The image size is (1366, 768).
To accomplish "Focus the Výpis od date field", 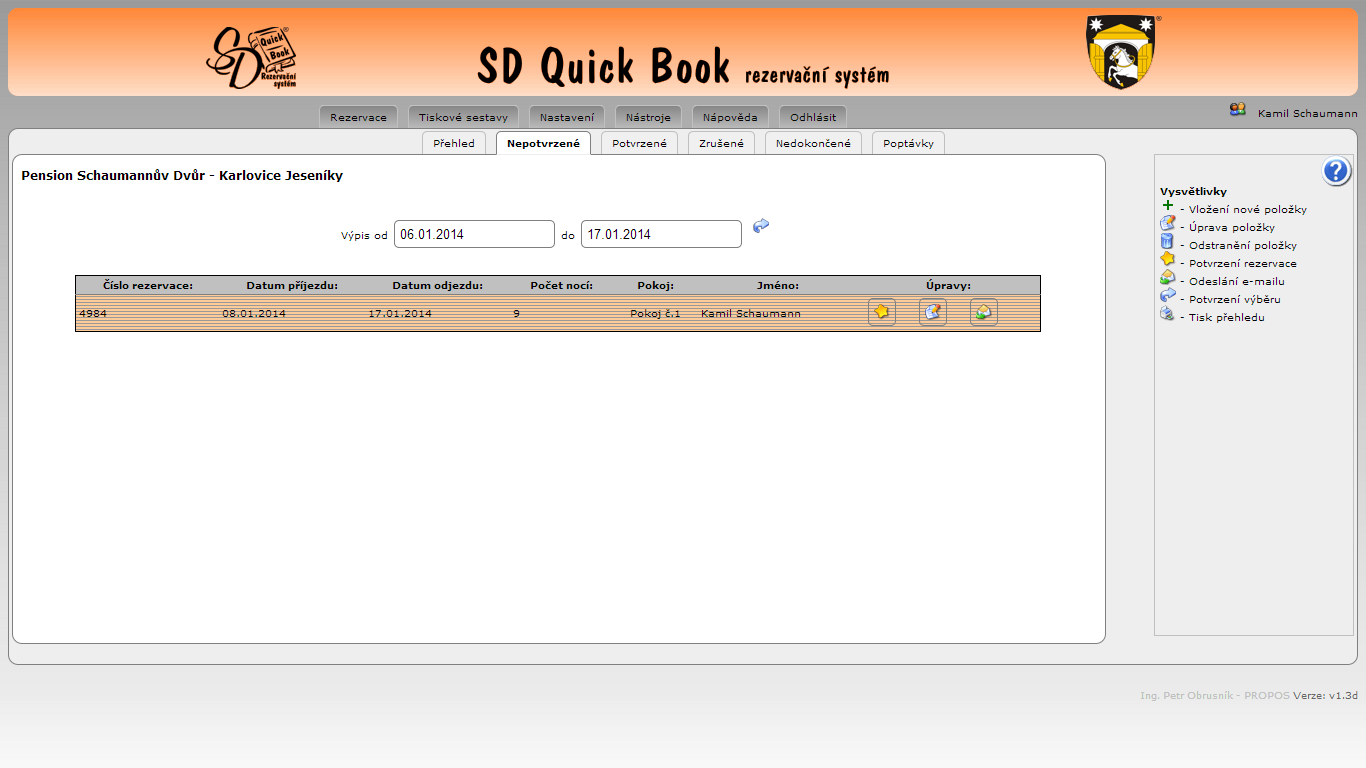I will (x=474, y=234).
